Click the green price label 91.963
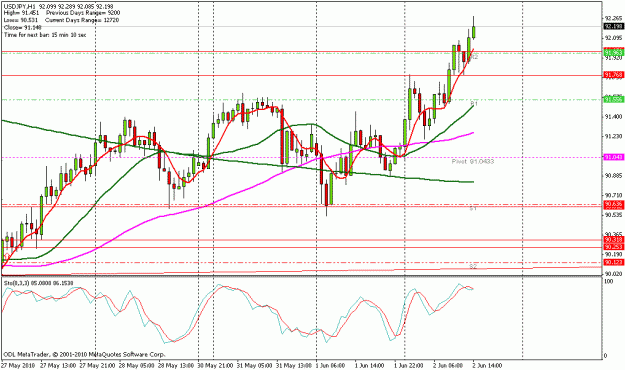This screenshot has width=625, height=370. pos(613,52)
